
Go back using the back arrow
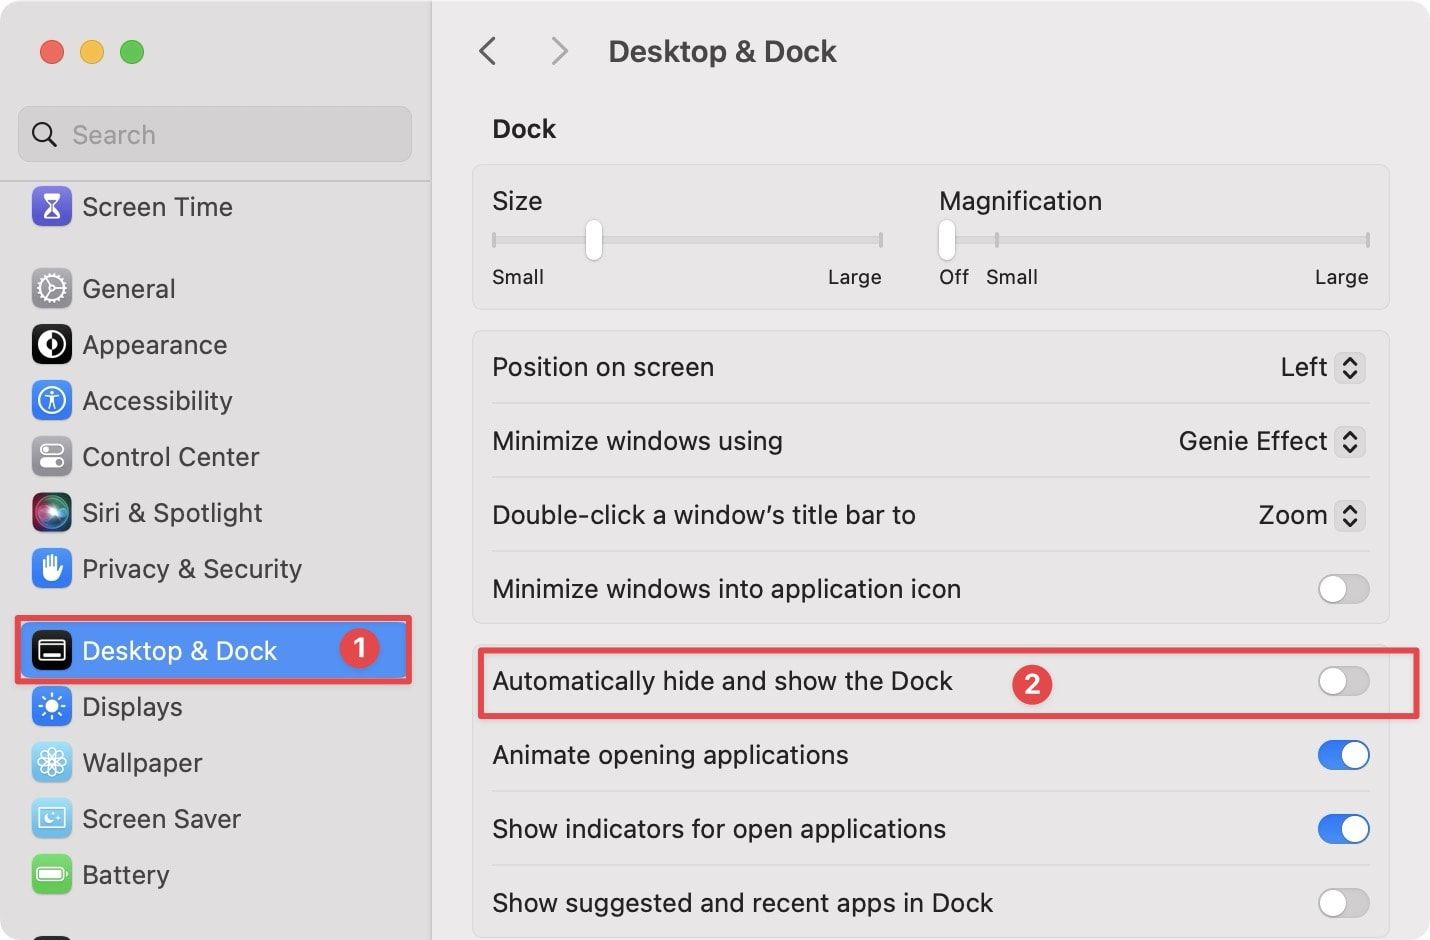coord(488,51)
